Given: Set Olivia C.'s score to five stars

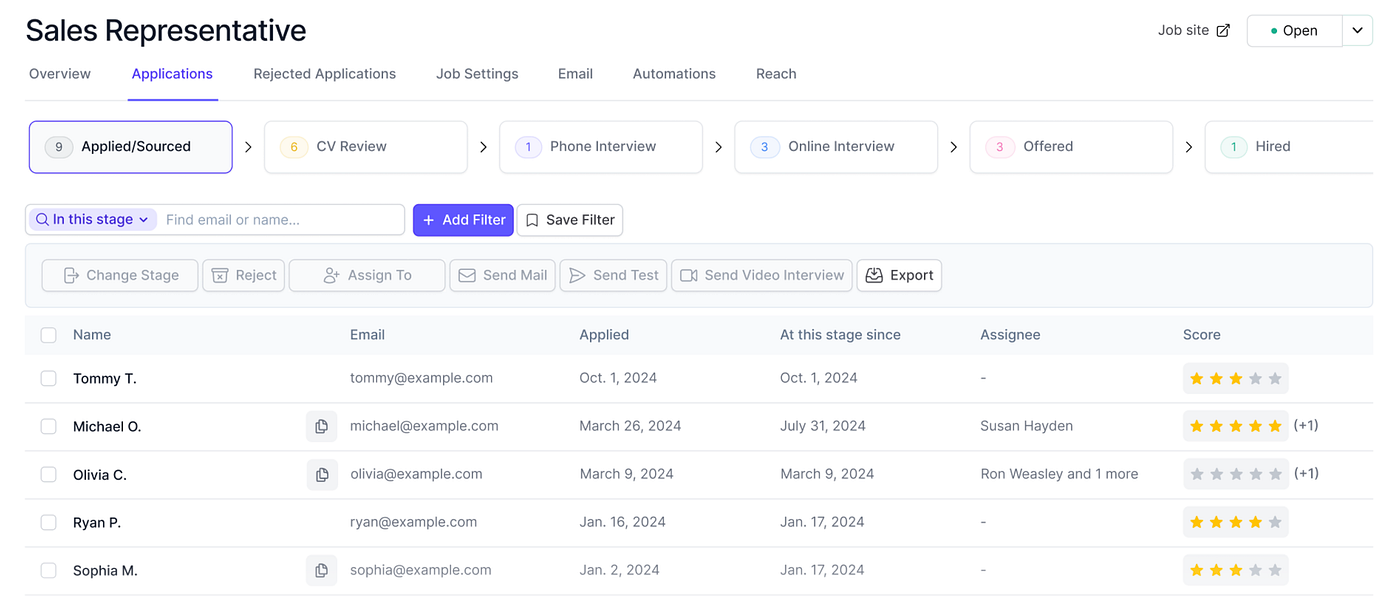Looking at the screenshot, I should coord(1275,475).
